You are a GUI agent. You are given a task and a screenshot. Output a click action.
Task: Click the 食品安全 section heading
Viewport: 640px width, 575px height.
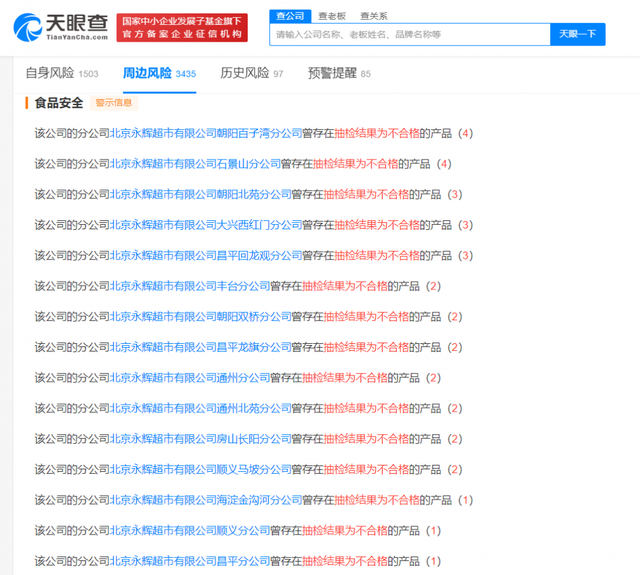(x=59, y=103)
